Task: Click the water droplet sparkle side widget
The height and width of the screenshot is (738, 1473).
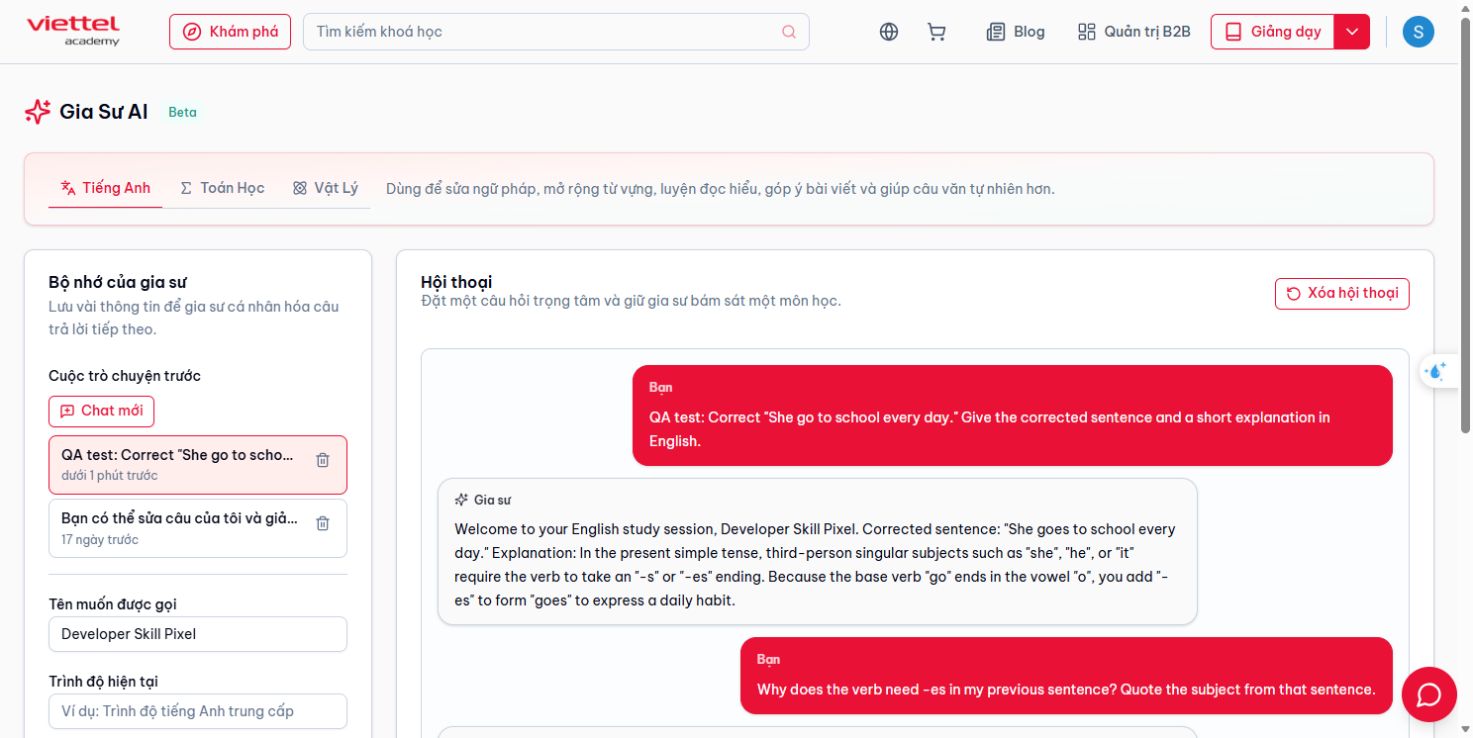Action: (x=1436, y=372)
